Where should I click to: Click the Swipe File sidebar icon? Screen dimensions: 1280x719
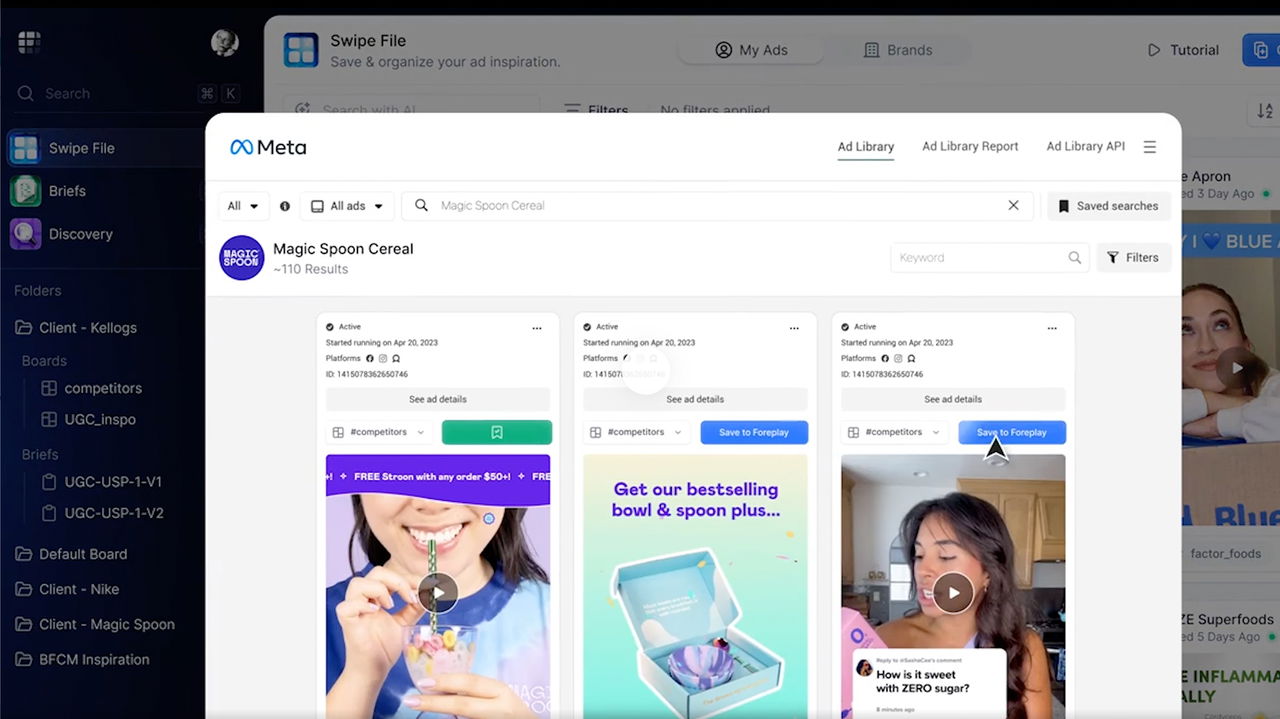click(25, 148)
